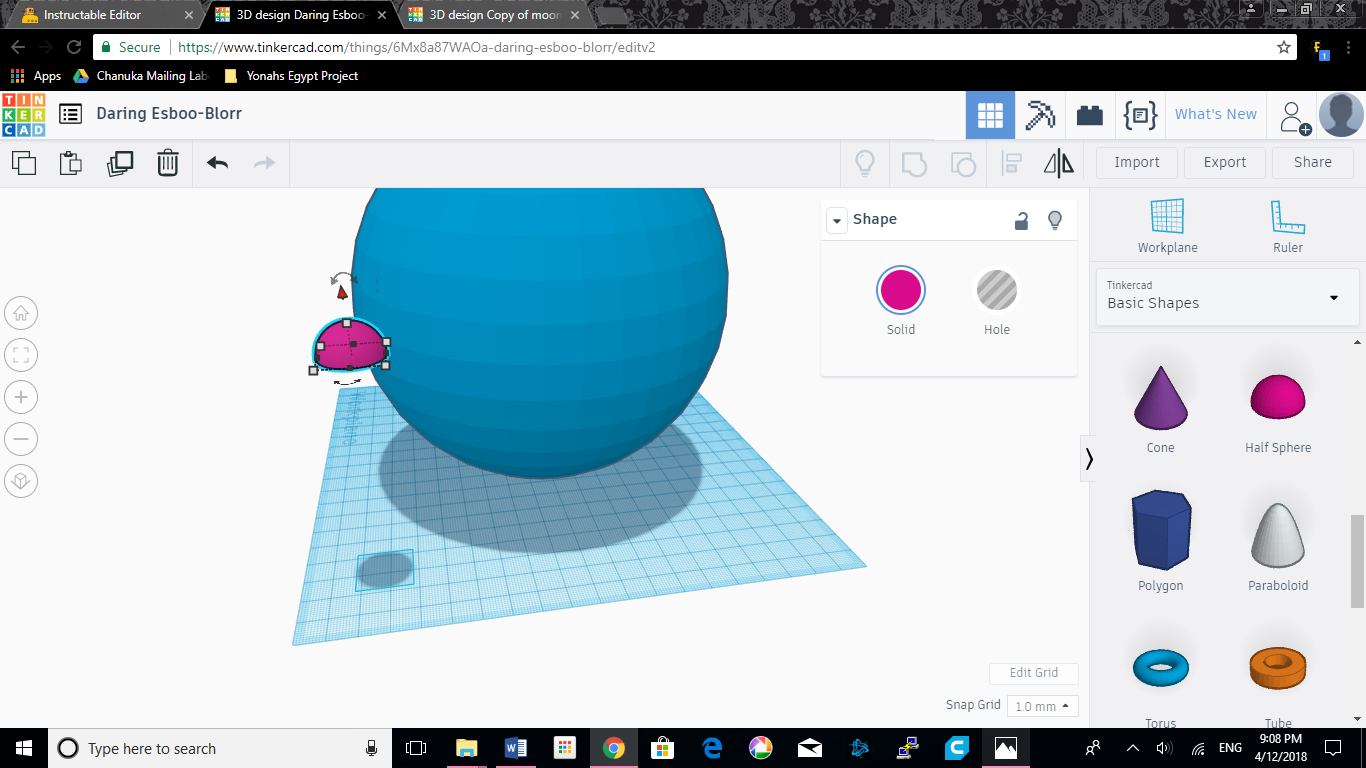This screenshot has height=768, width=1366.
Task: Open Word from the taskbar
Action: [x=515, y=748]
